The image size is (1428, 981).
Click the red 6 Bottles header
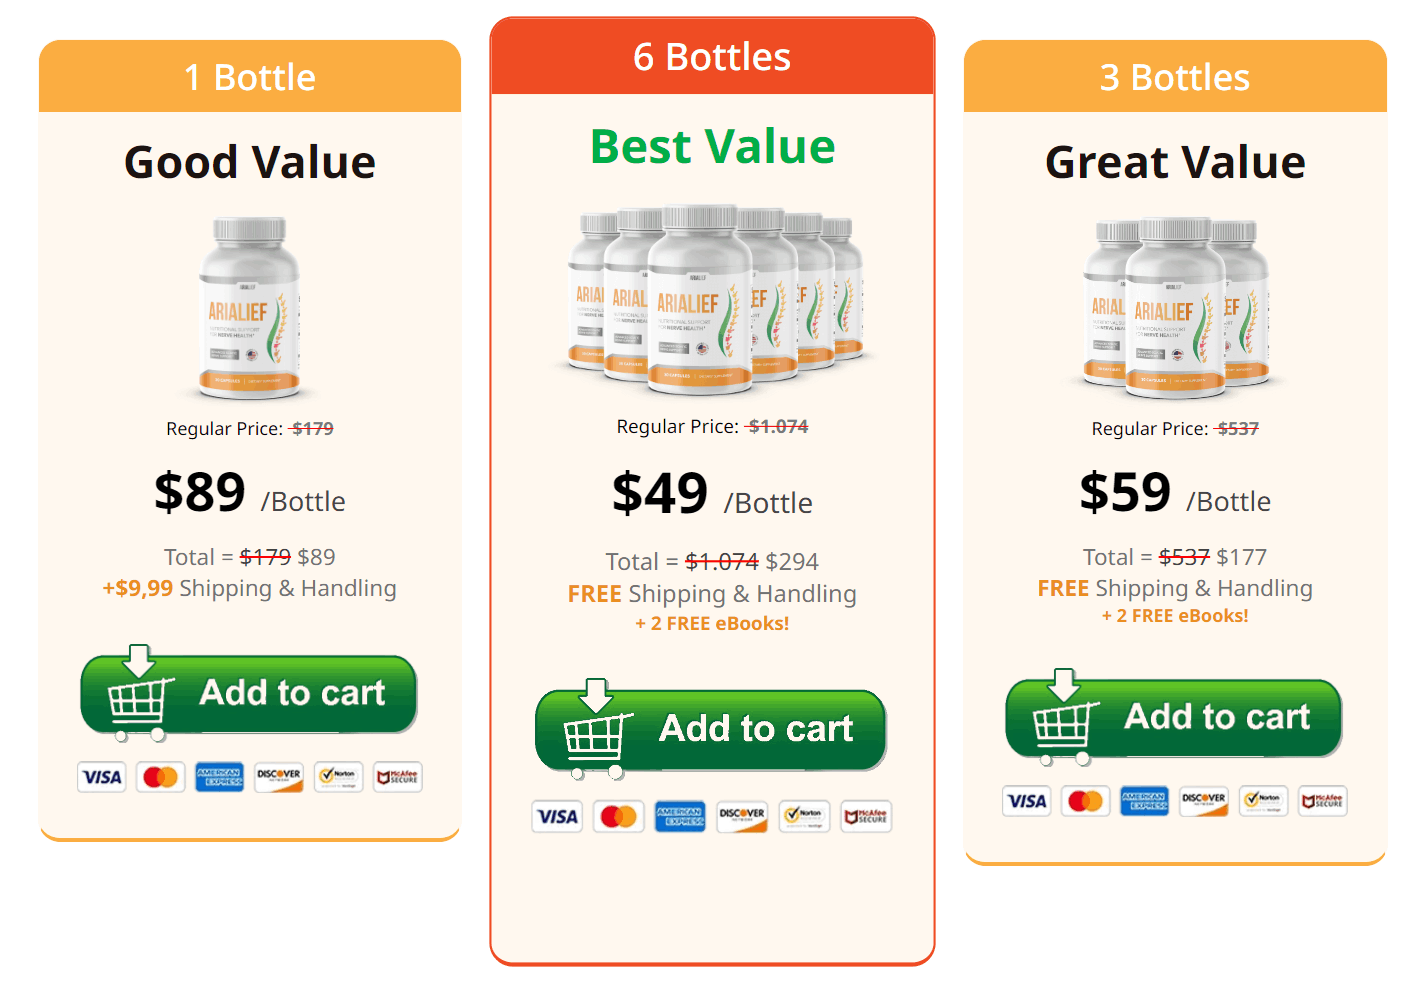click(712, 57)
